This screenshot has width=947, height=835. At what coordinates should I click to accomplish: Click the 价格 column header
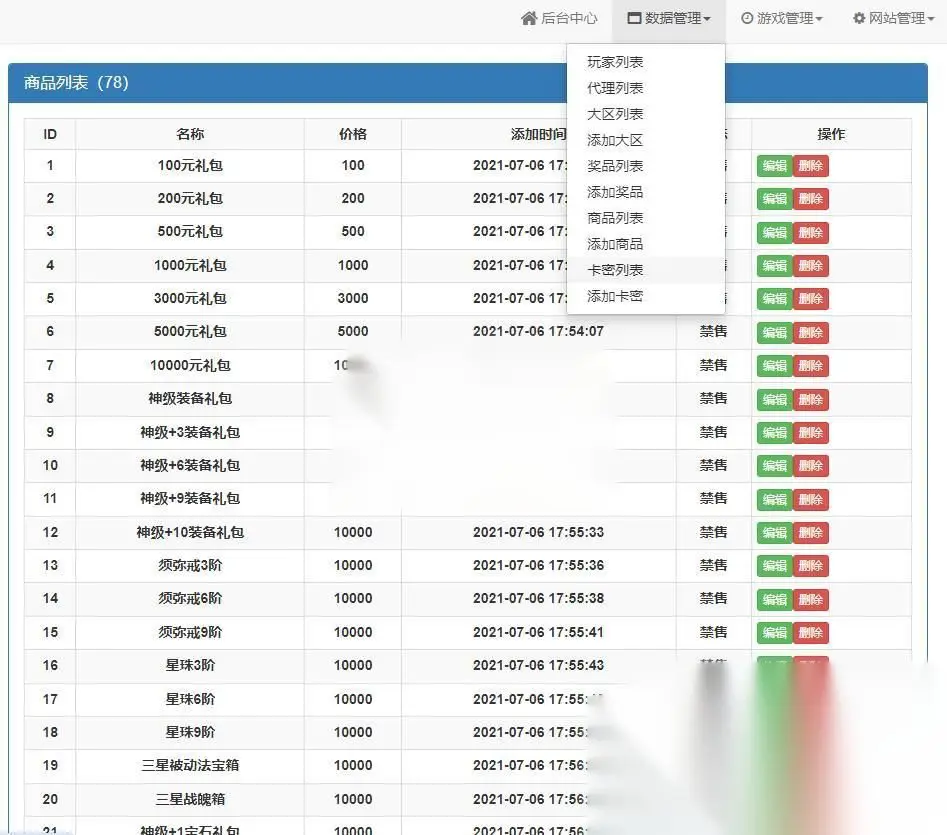[353, 134]
